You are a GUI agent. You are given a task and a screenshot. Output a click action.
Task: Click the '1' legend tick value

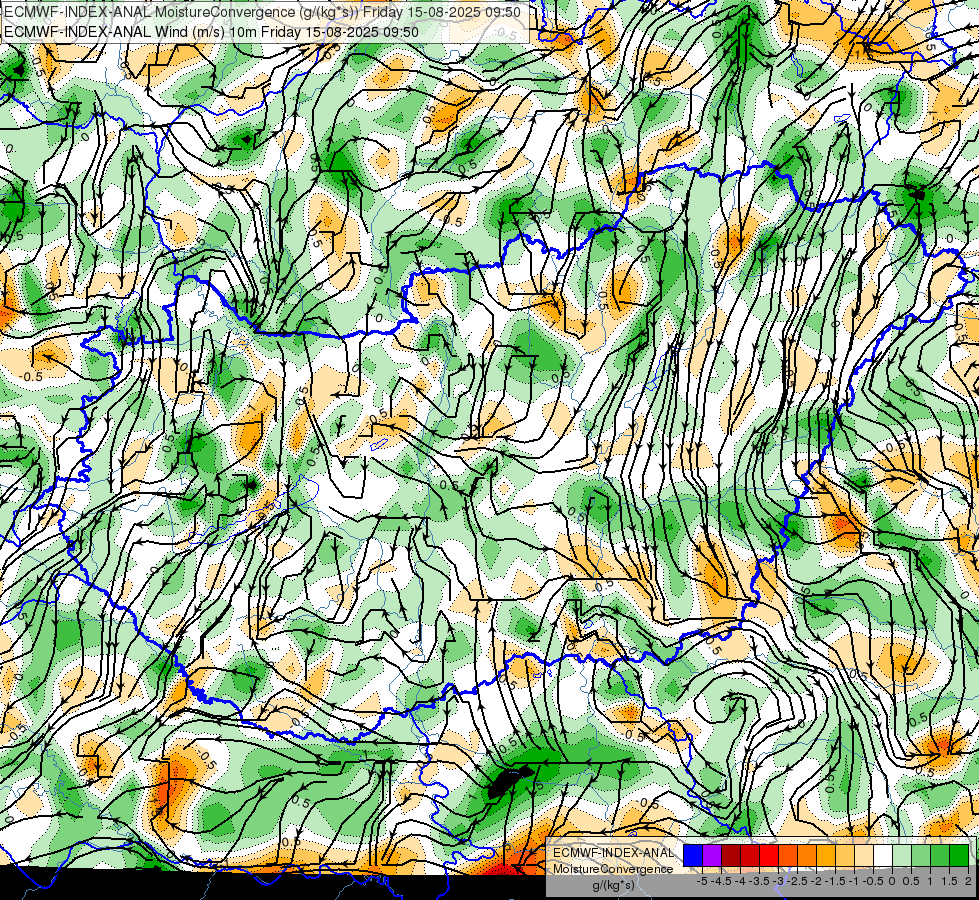(x=930, y=881)
